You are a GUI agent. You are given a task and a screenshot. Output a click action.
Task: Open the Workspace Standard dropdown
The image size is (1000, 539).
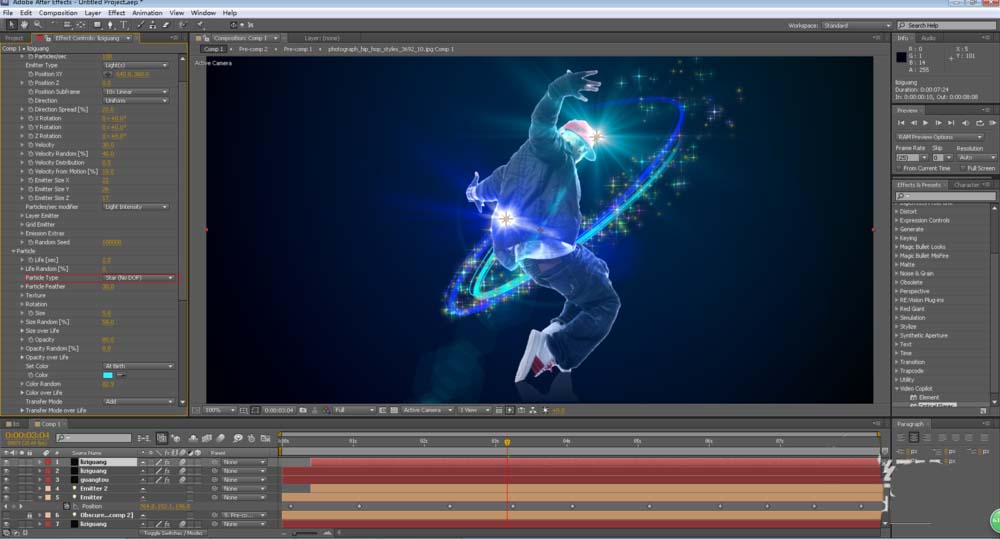coord(857,26)
